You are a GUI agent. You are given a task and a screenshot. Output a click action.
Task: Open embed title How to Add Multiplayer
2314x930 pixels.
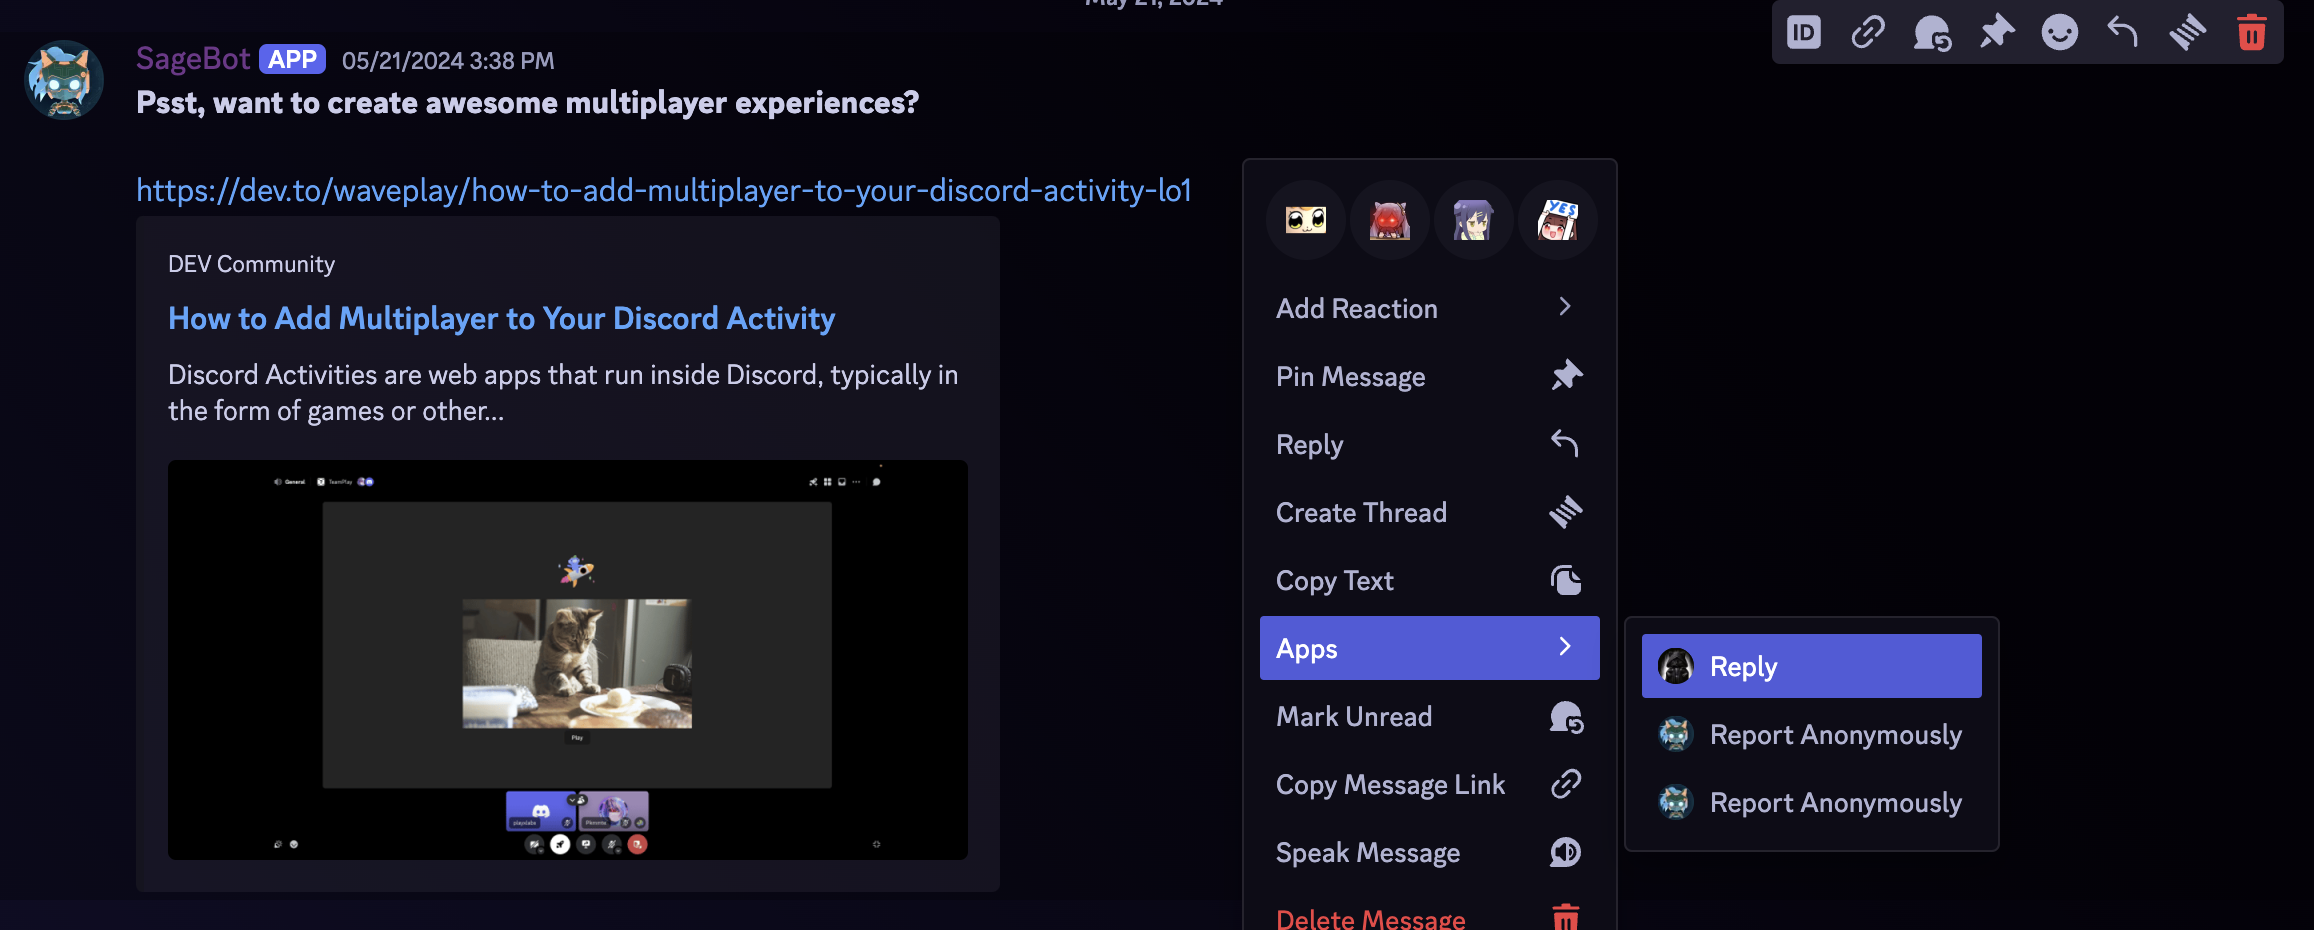click(x=501, y=318)
